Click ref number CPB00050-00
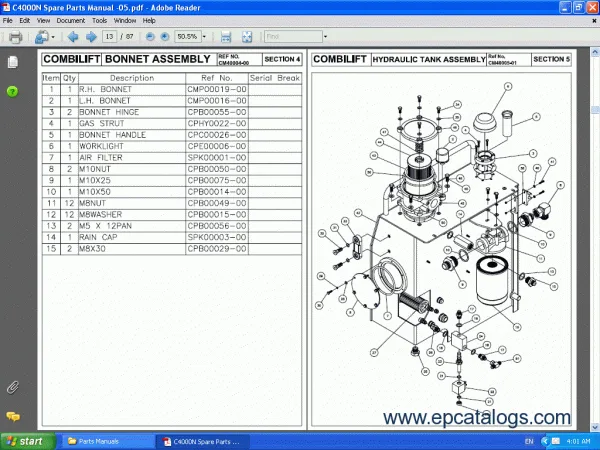600x450 pixels. (217, 169)
